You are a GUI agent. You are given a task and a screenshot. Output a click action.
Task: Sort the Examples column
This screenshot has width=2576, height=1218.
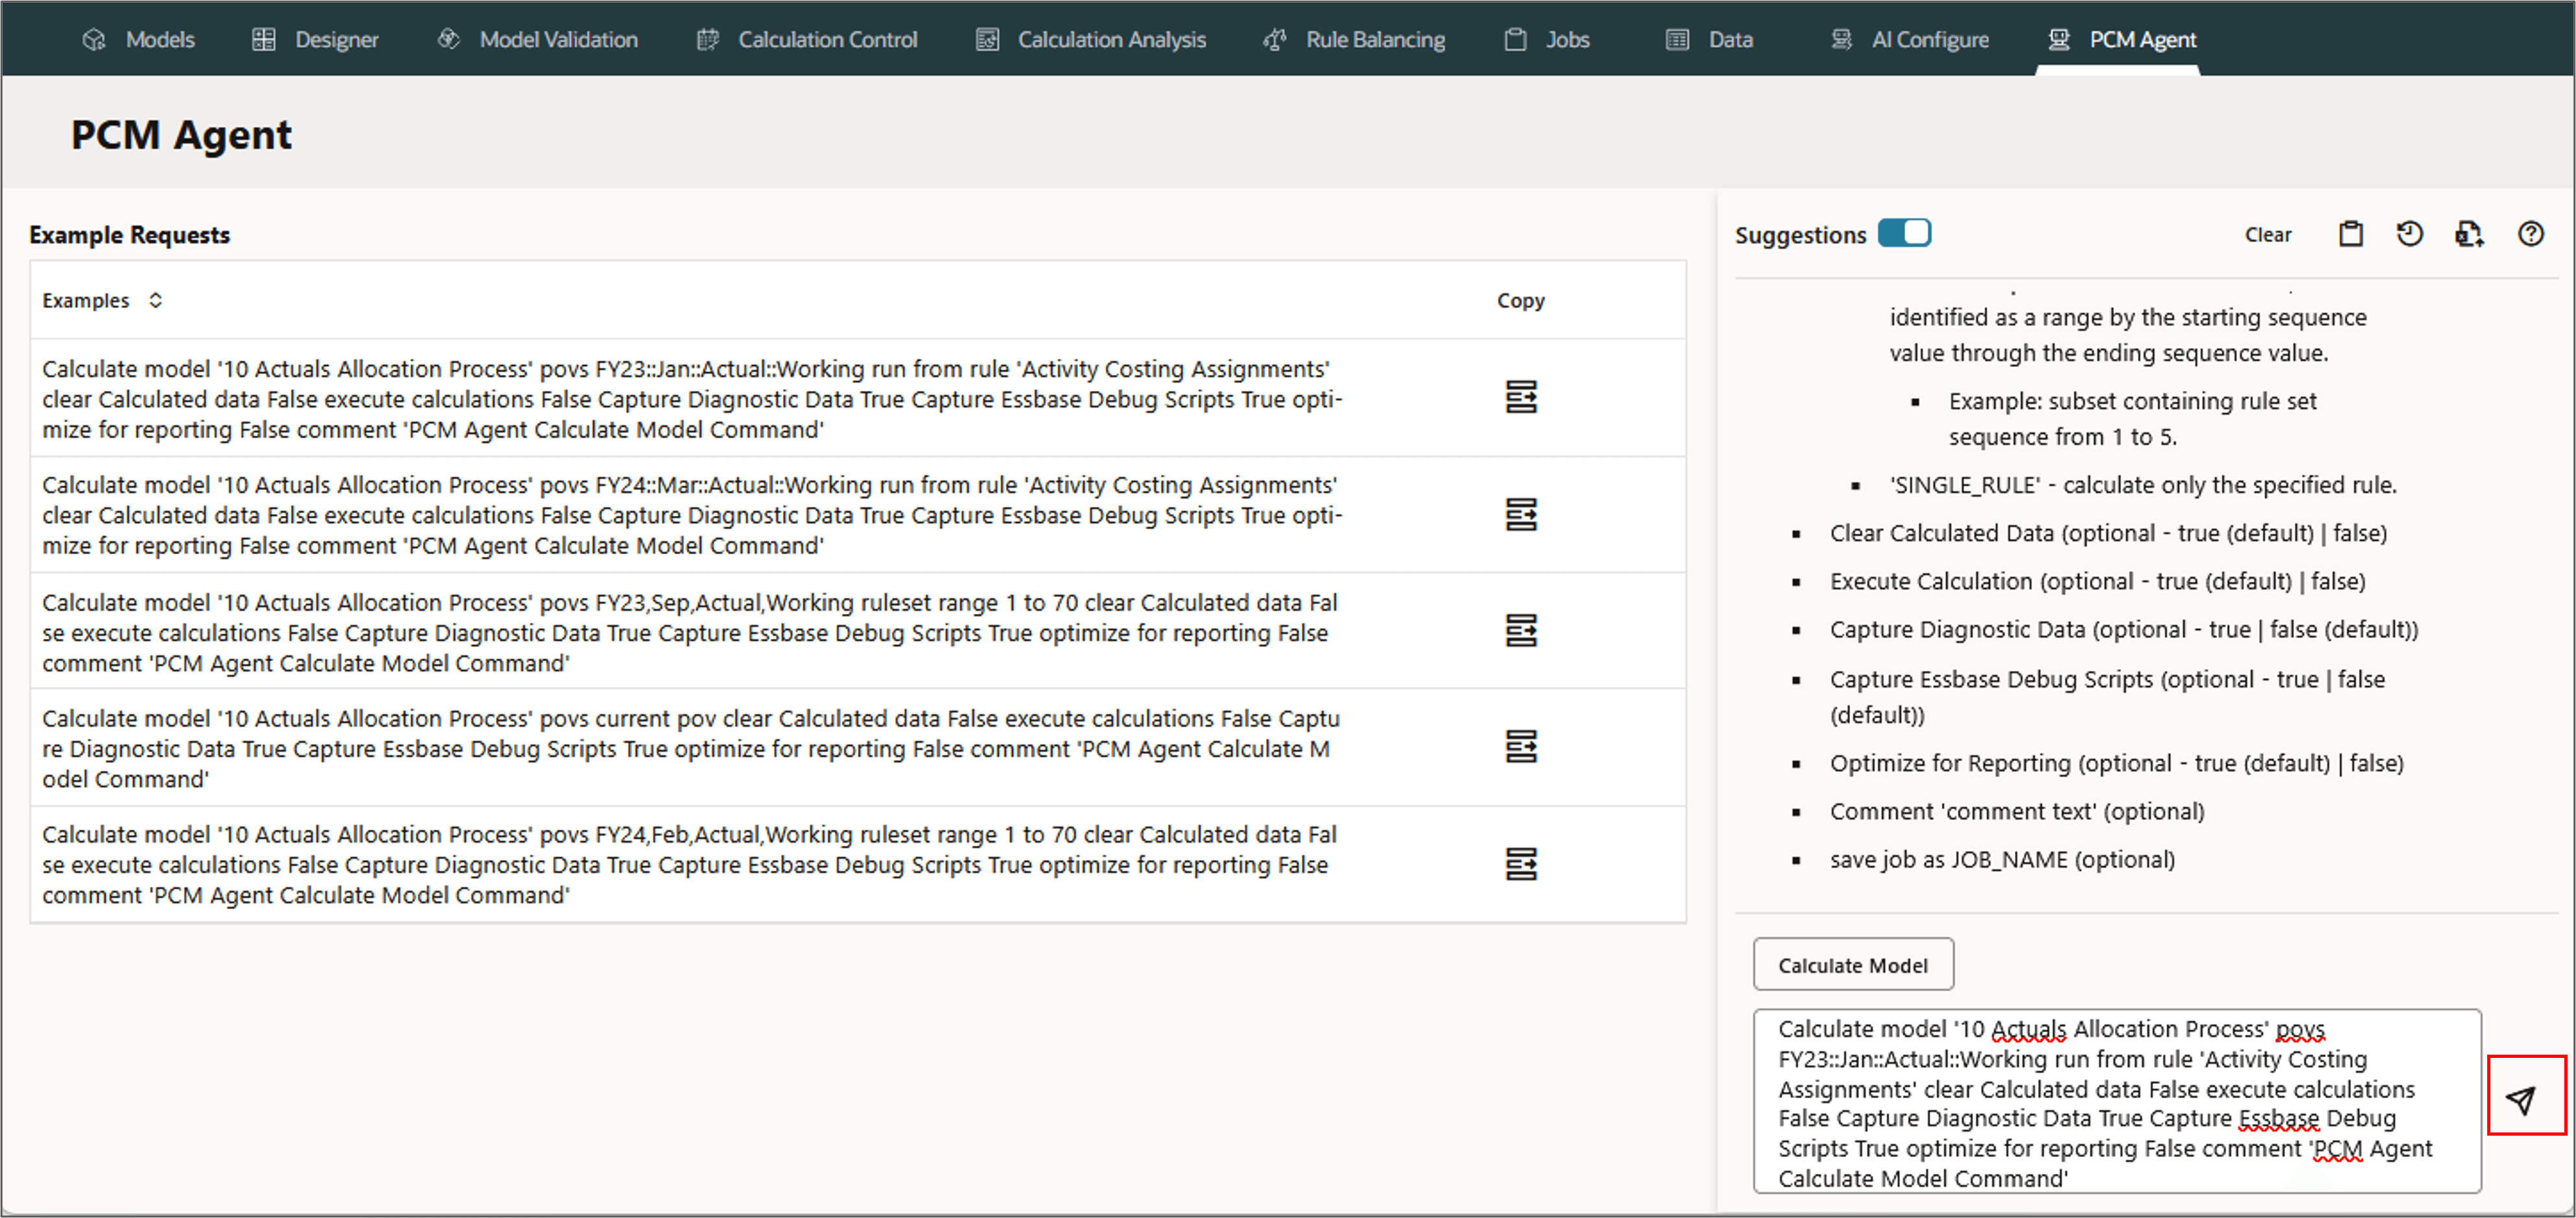[x=155, y=300]
